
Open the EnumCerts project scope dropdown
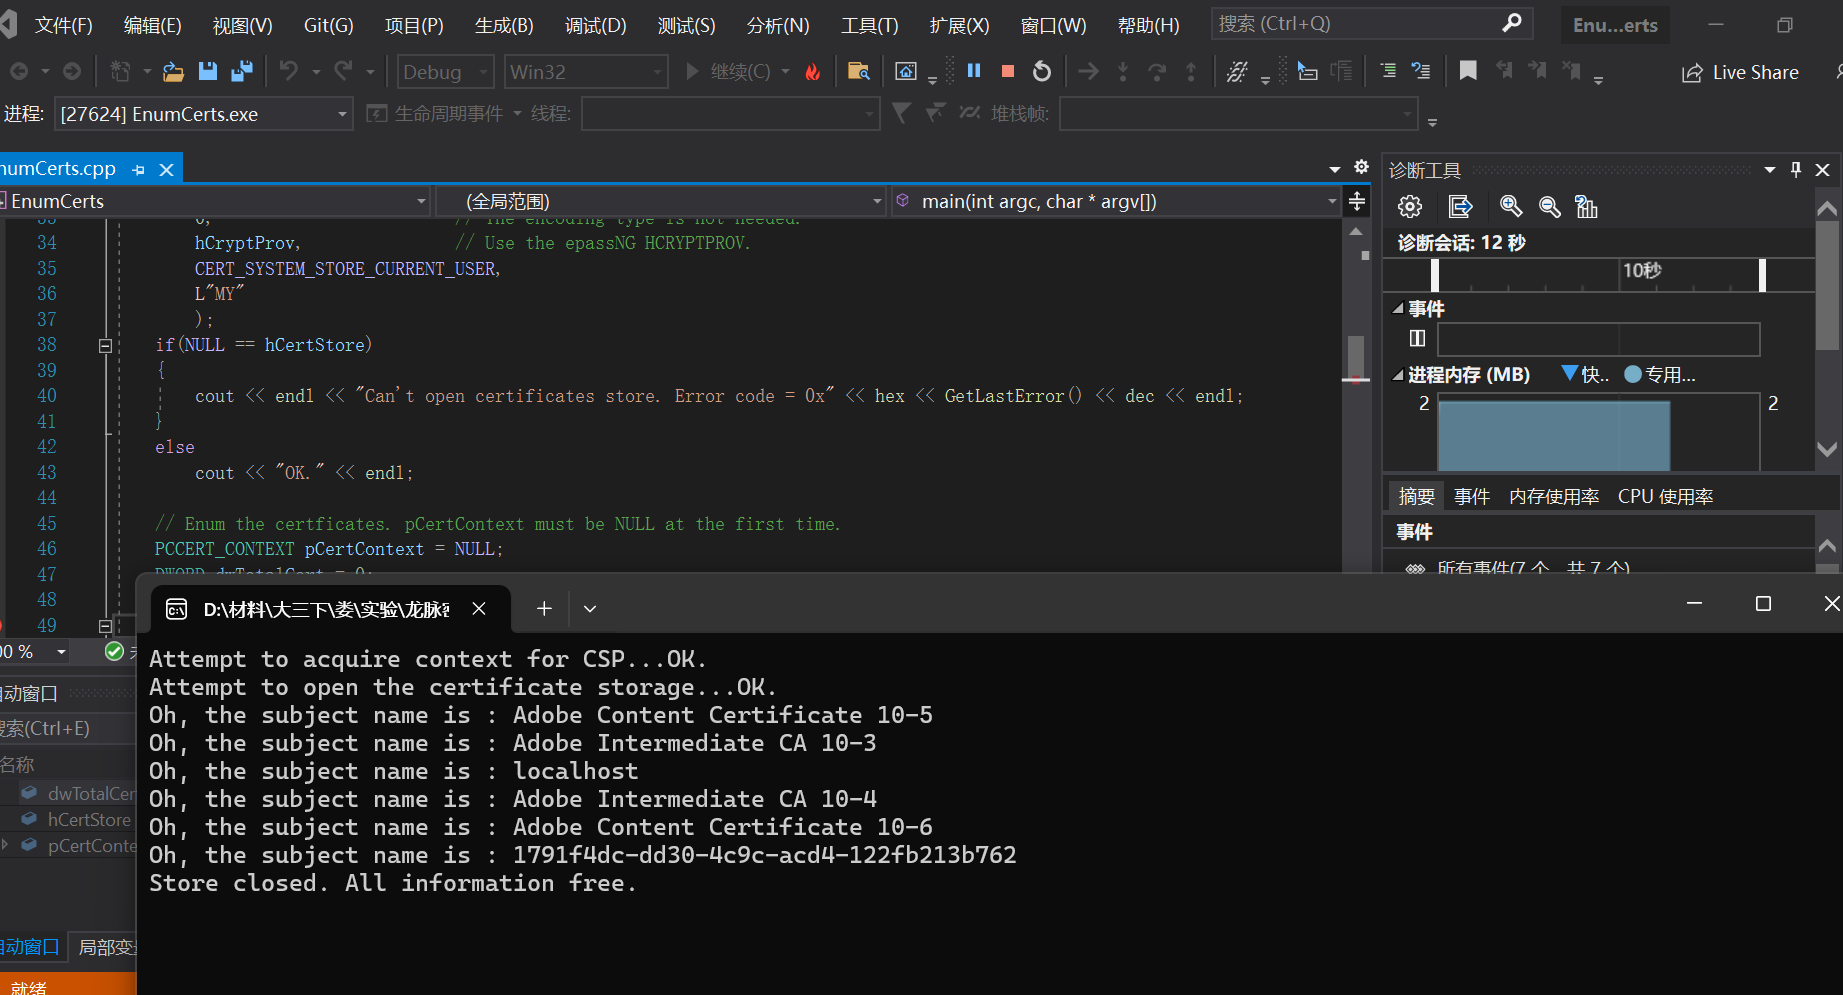click(215, 201)
